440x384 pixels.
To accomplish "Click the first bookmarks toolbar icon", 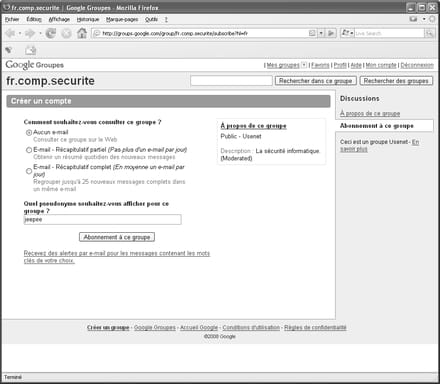I will [x=9, y=50].
